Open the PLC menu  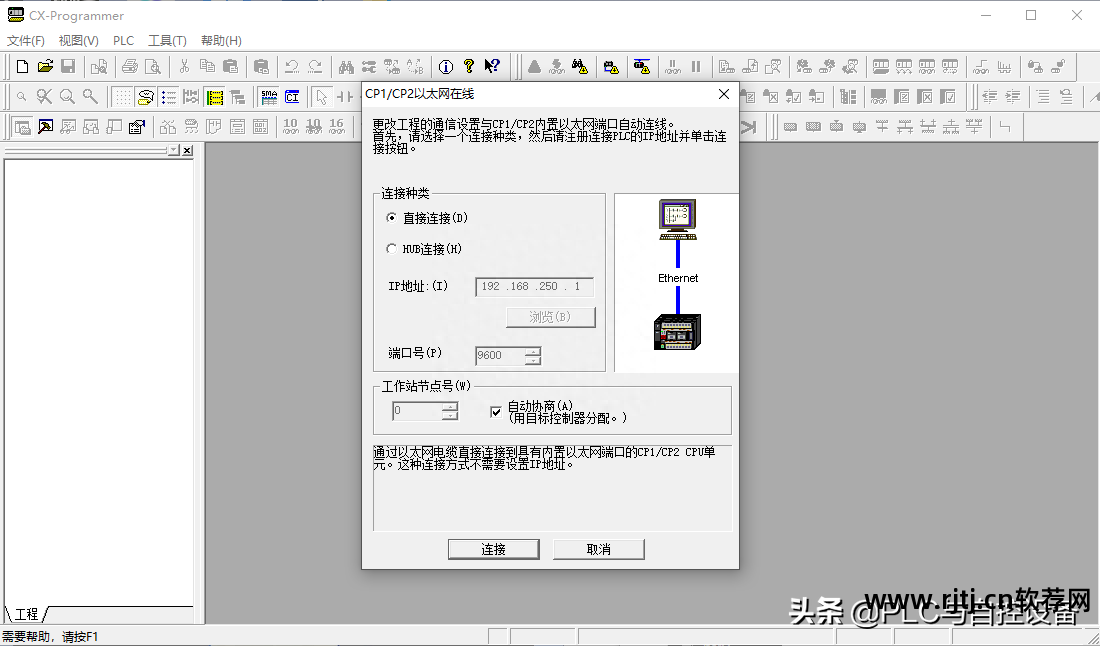(123, 41)
